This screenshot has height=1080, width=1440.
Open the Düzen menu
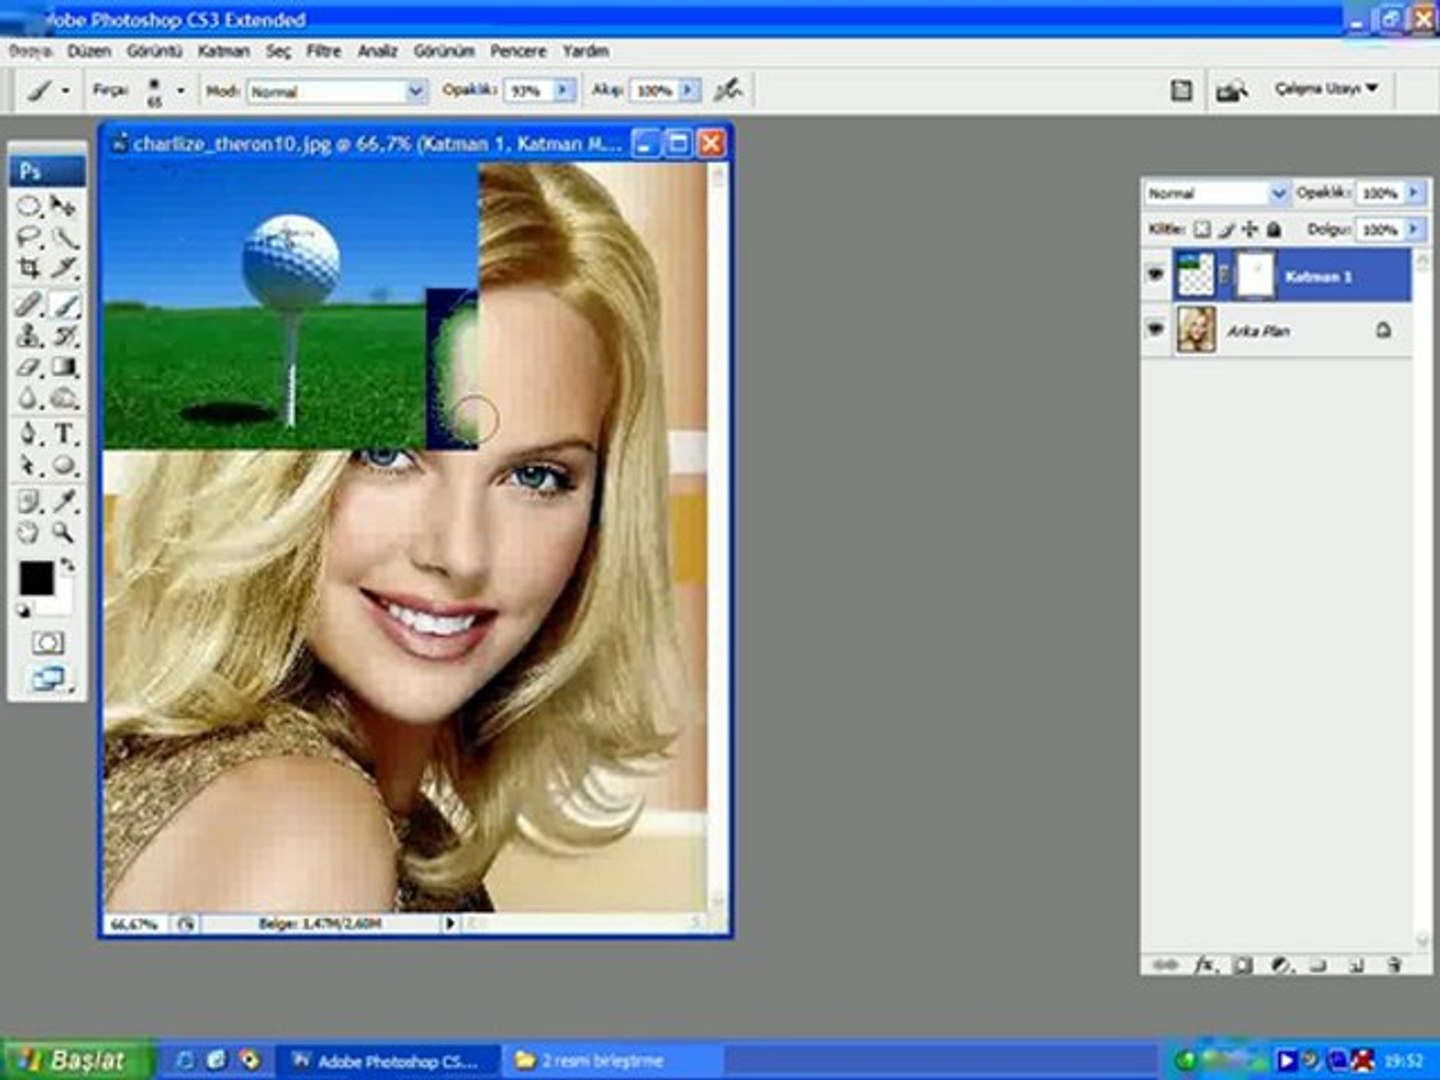click(89, 51)
